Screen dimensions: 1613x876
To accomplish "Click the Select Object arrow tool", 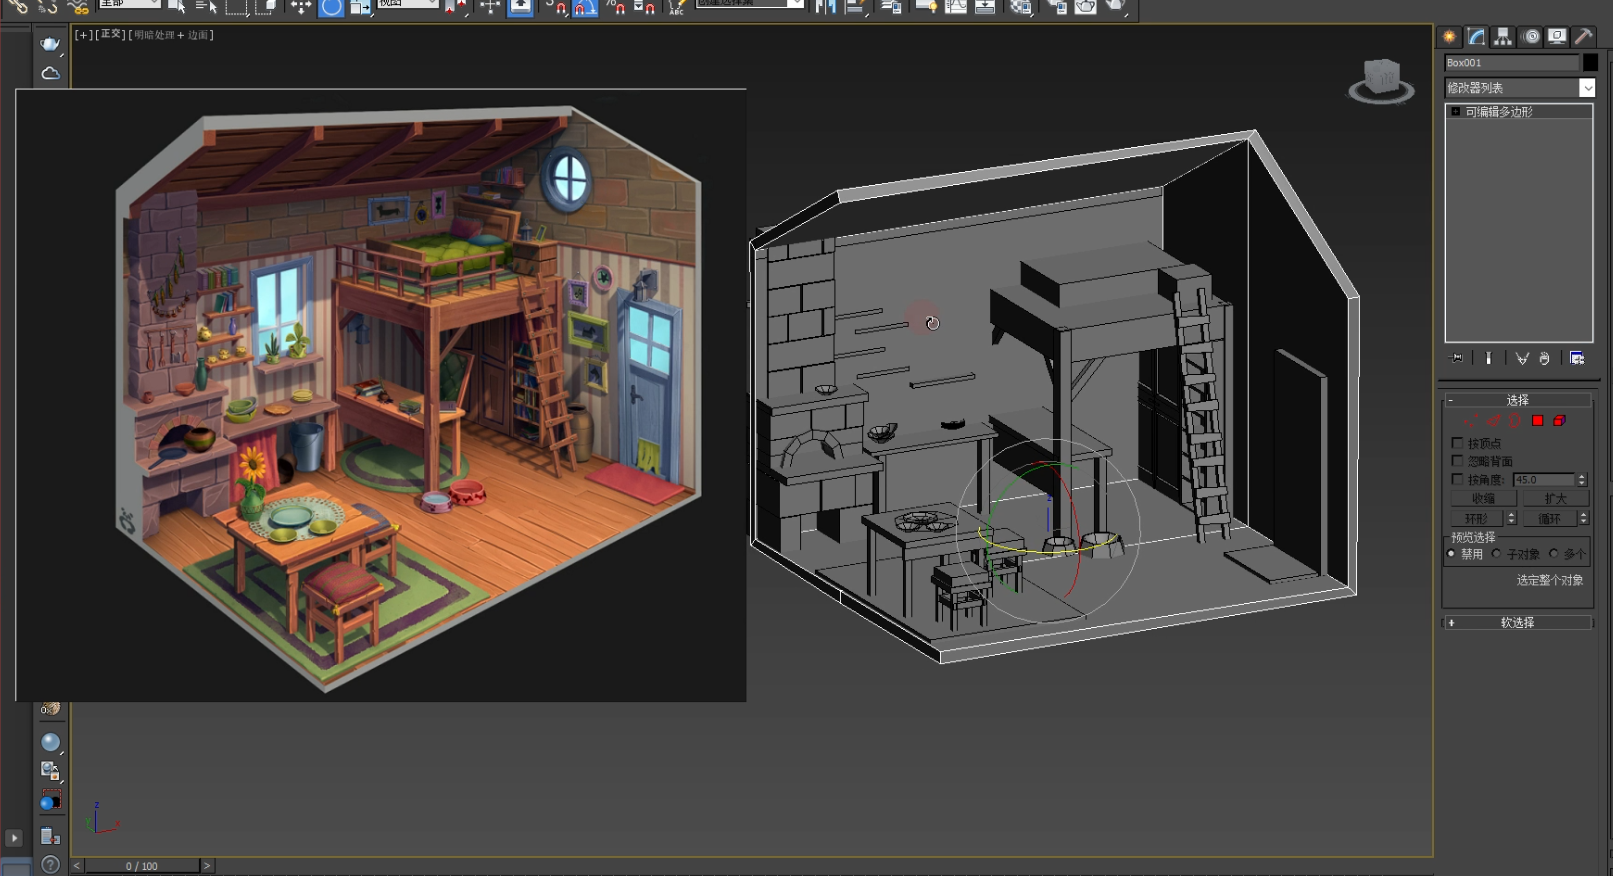I will click(x=177, y=7).
